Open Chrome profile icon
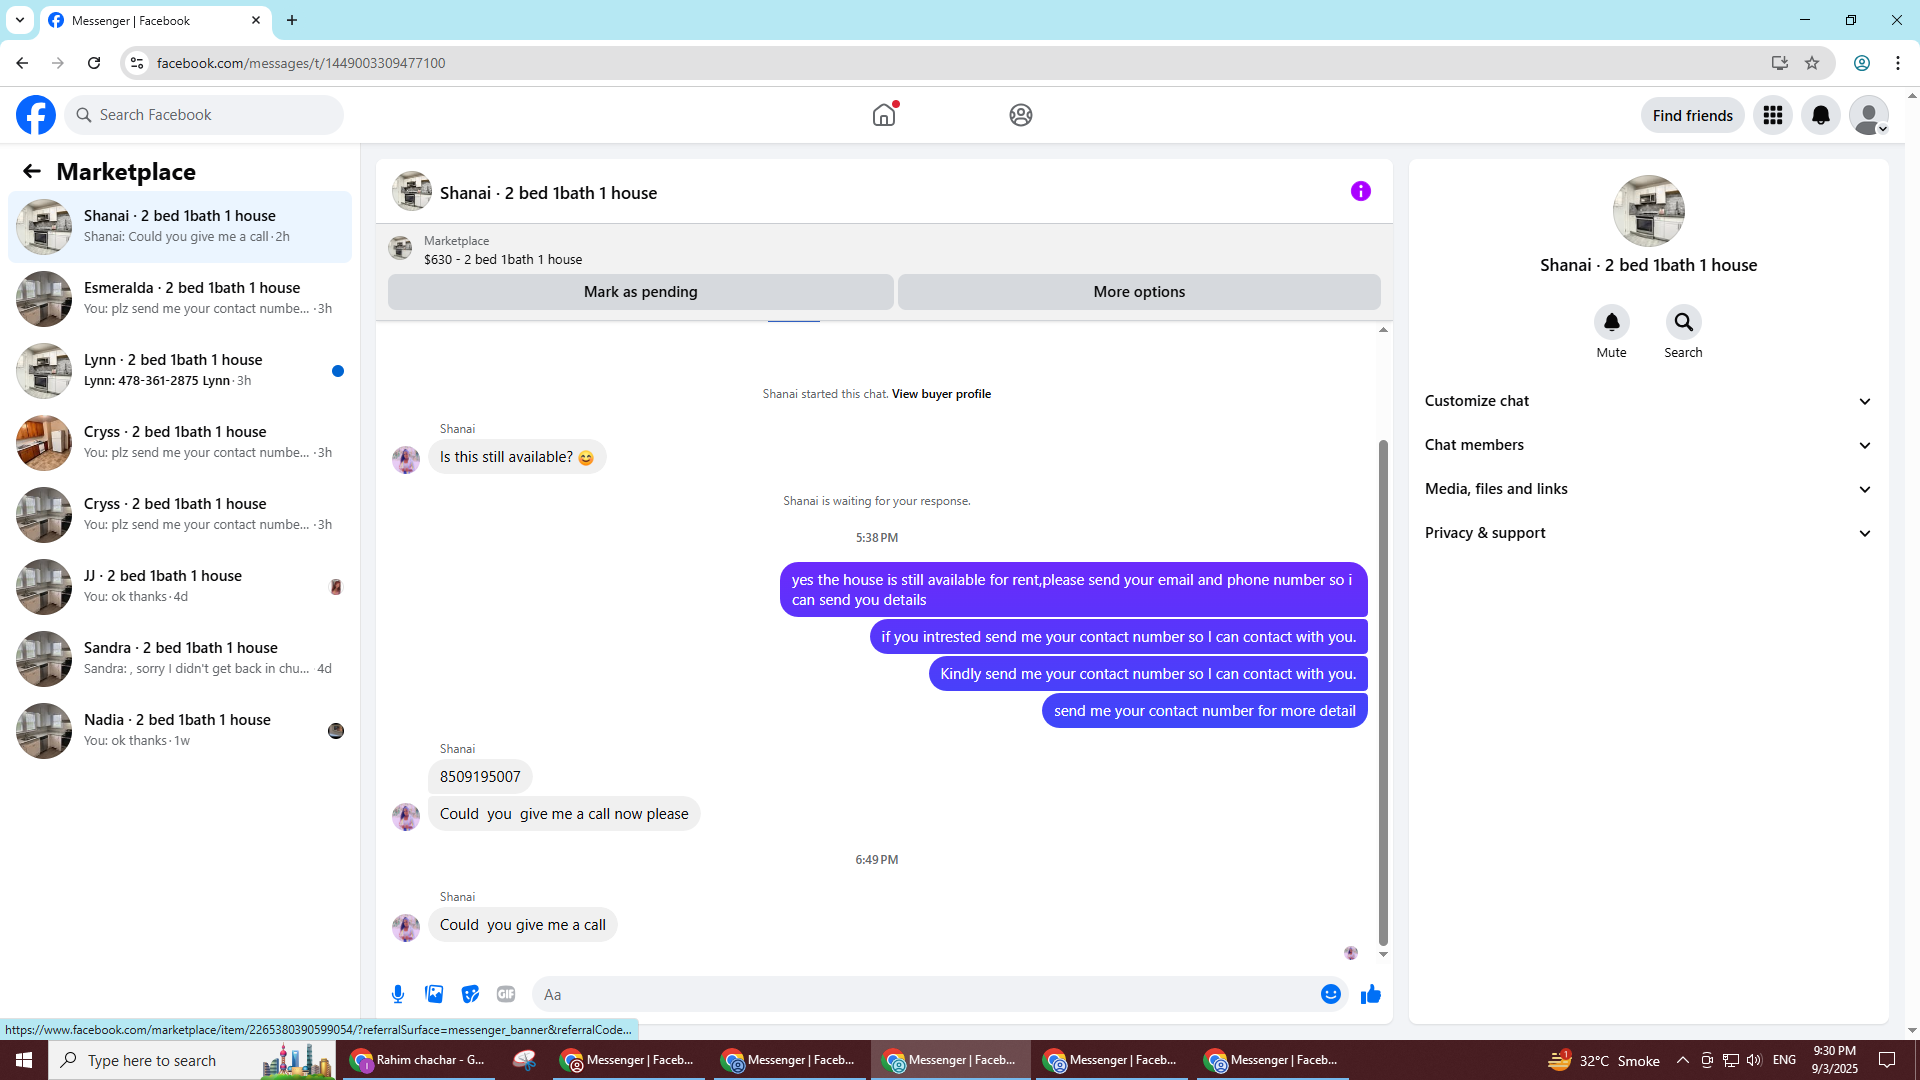 1862,63
